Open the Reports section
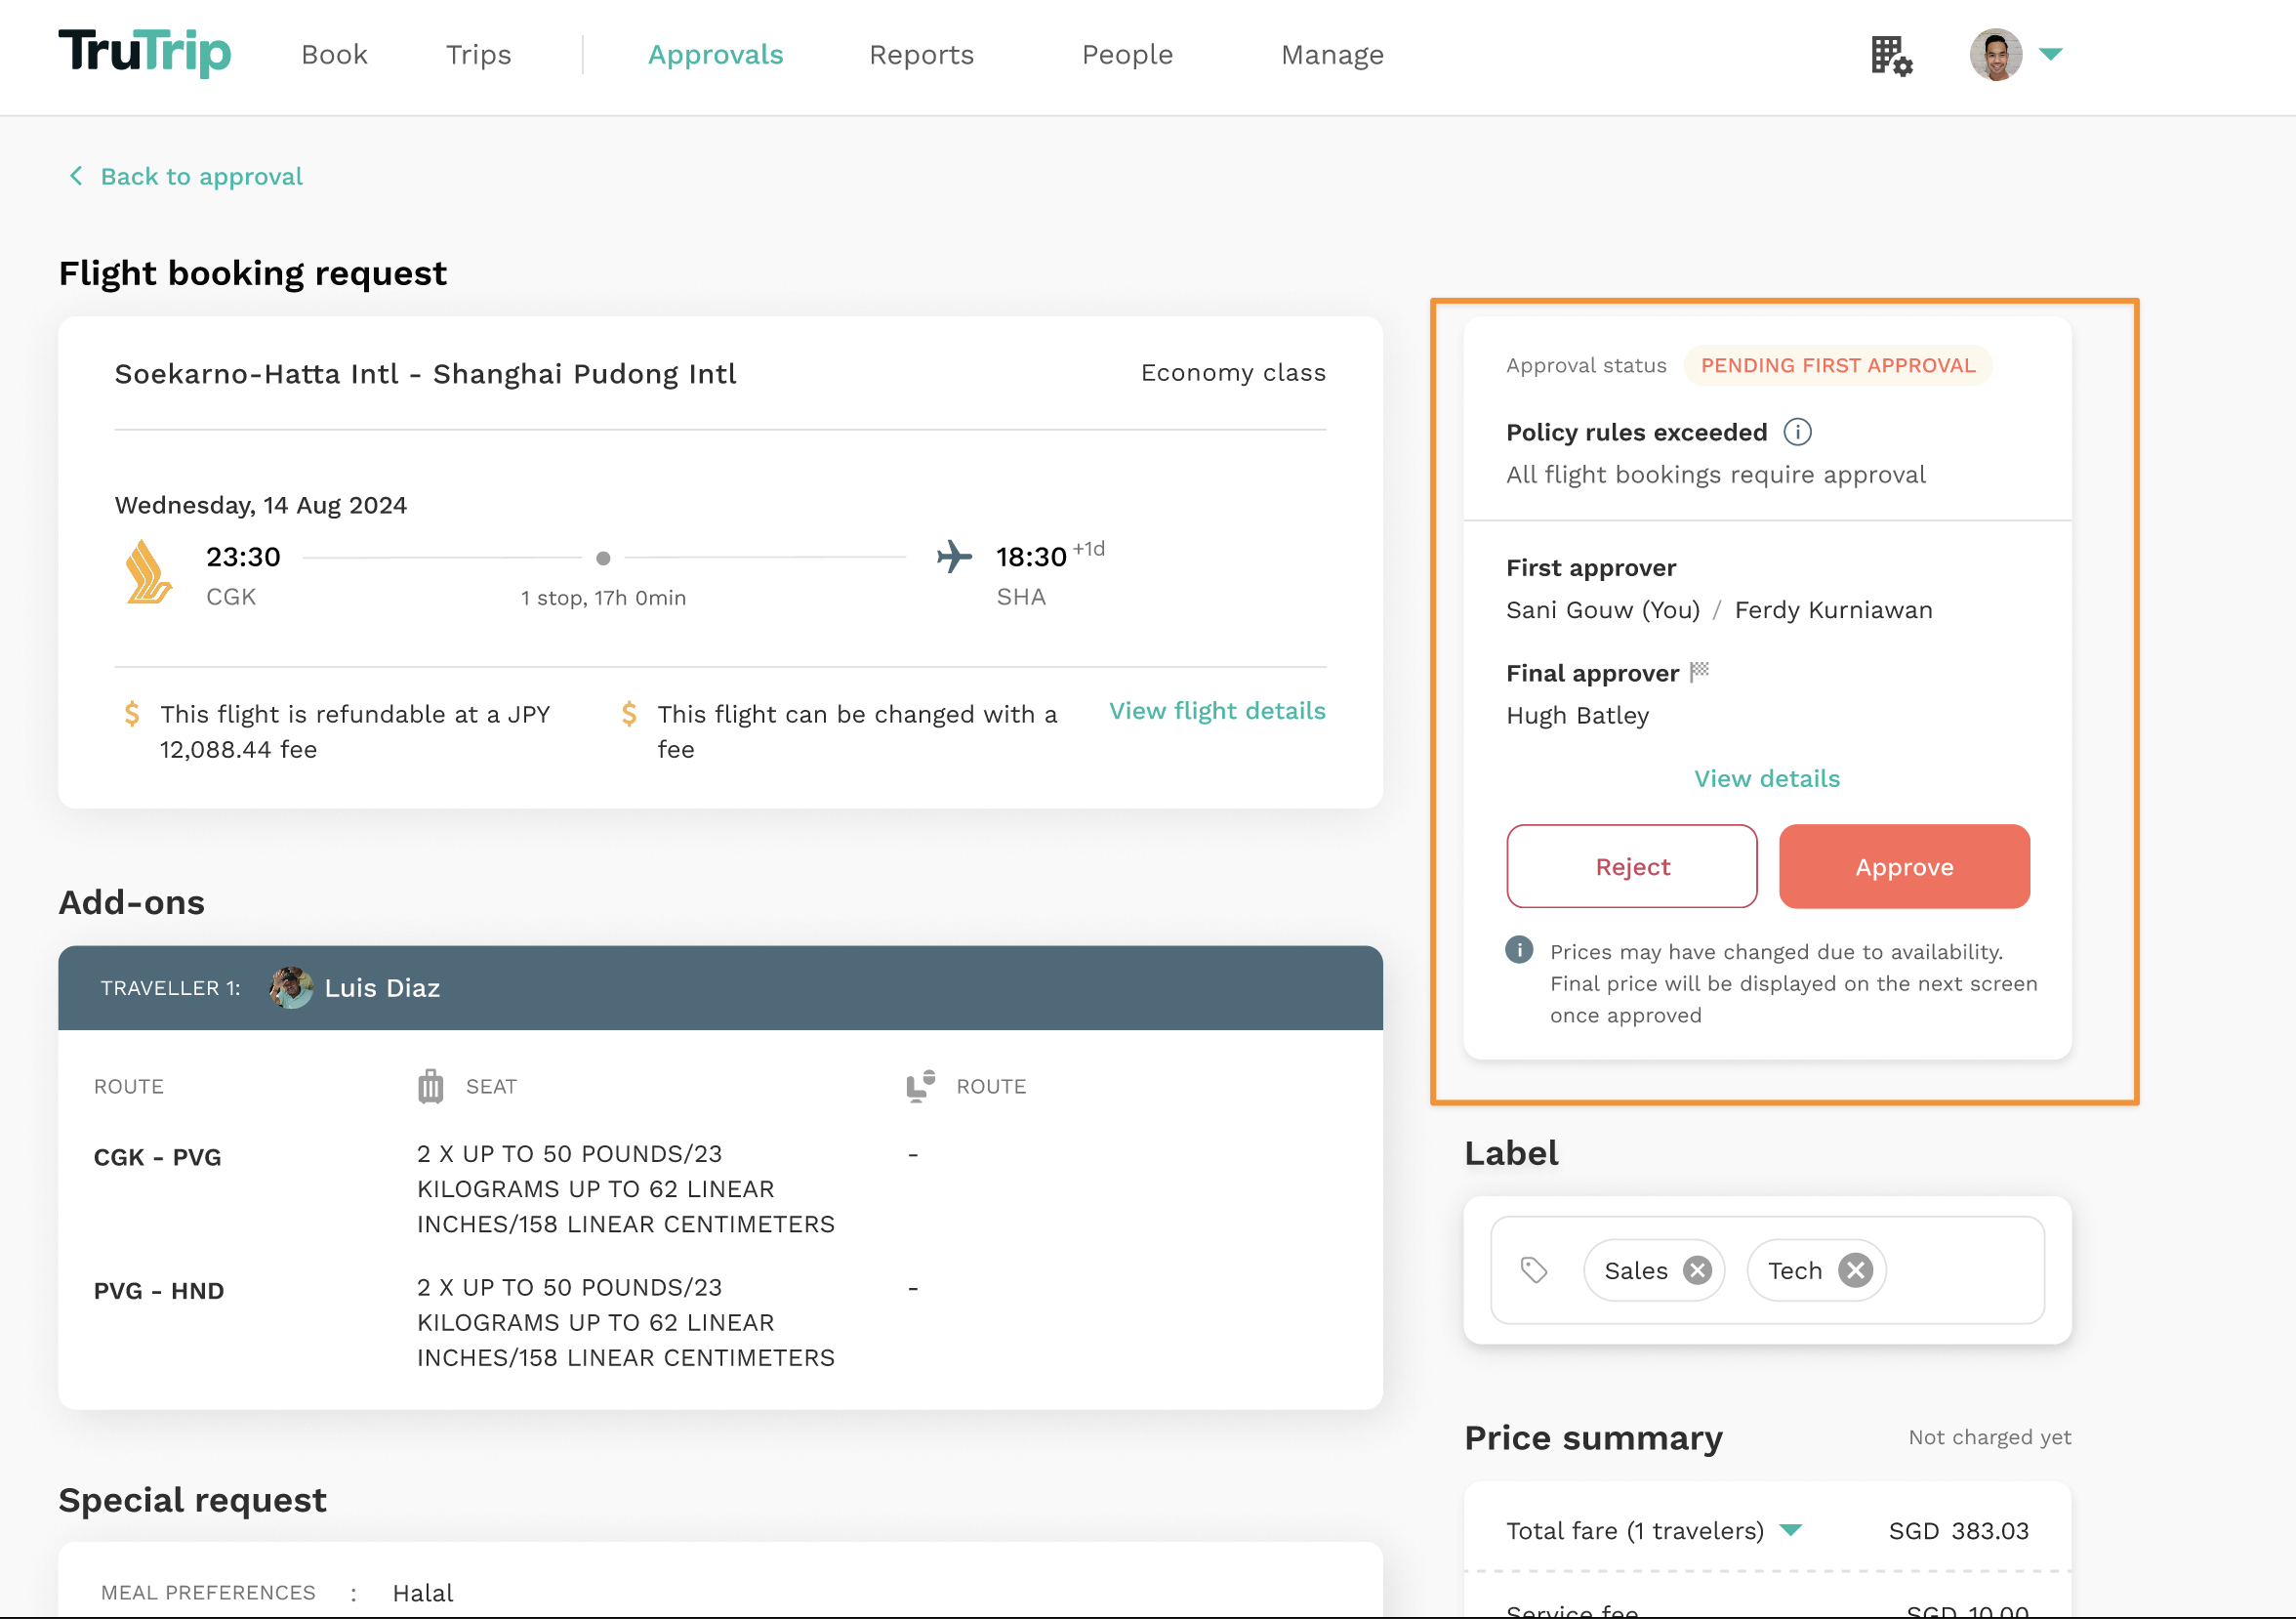2296x1619 pixels. pos(921,55)
